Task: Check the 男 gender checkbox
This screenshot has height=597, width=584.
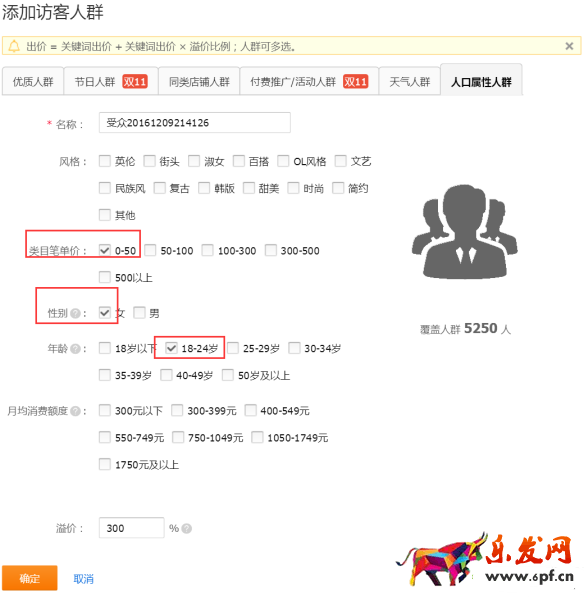Action: tap(139, 313)
